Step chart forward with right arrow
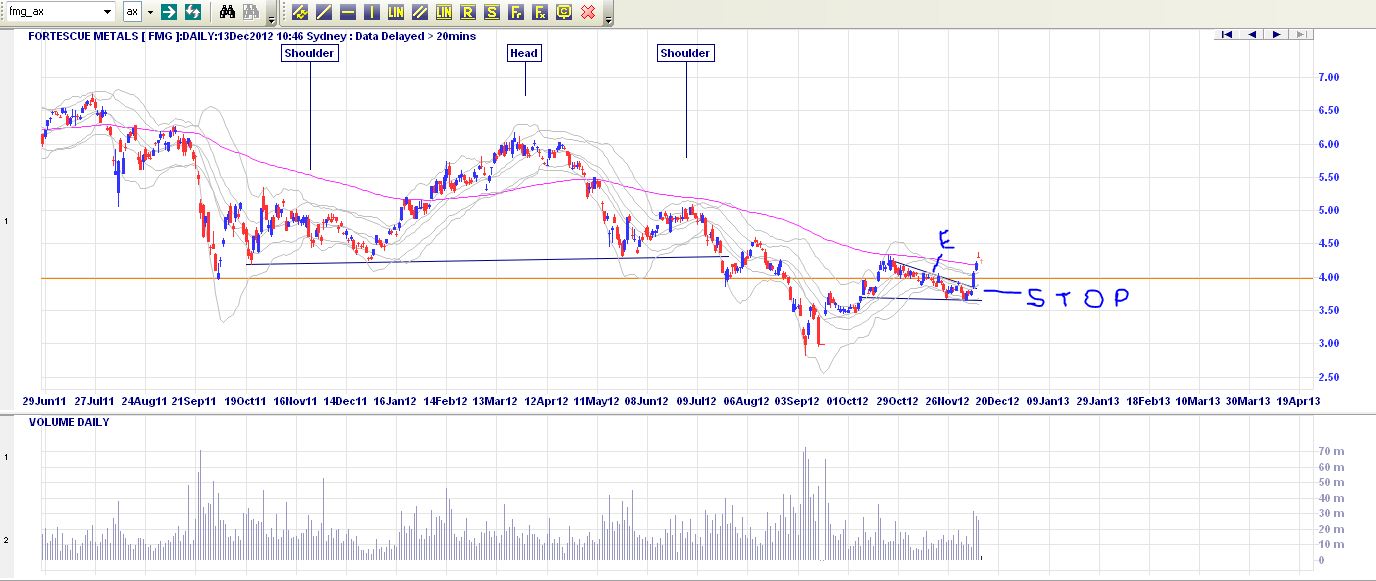1376x581 pixels. [1276, 34]
